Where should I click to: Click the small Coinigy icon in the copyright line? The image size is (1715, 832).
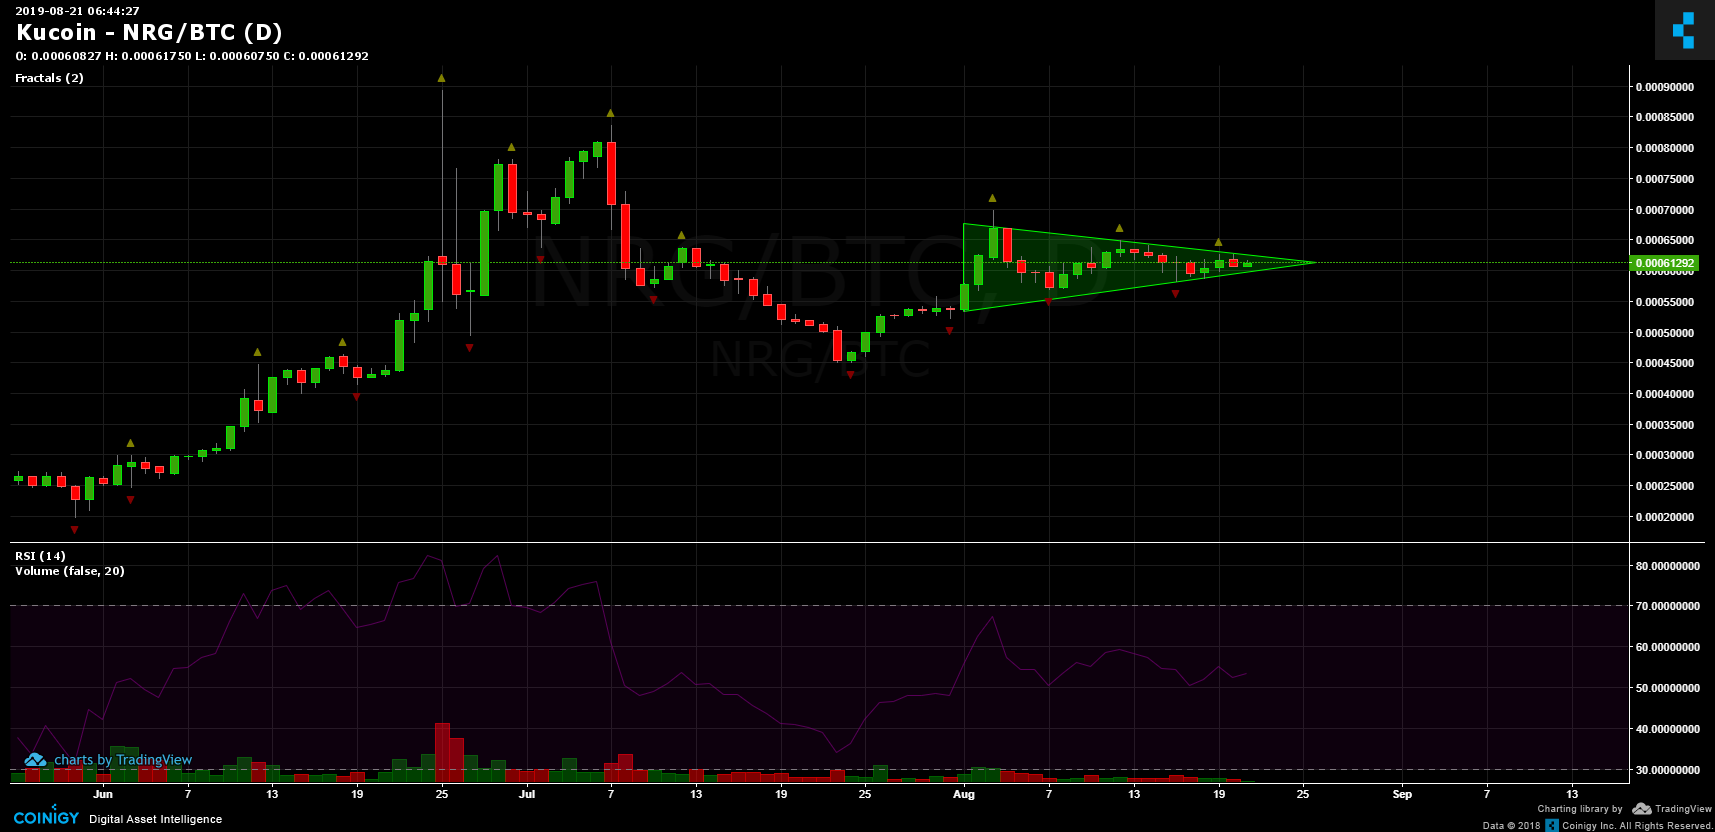1552,825
